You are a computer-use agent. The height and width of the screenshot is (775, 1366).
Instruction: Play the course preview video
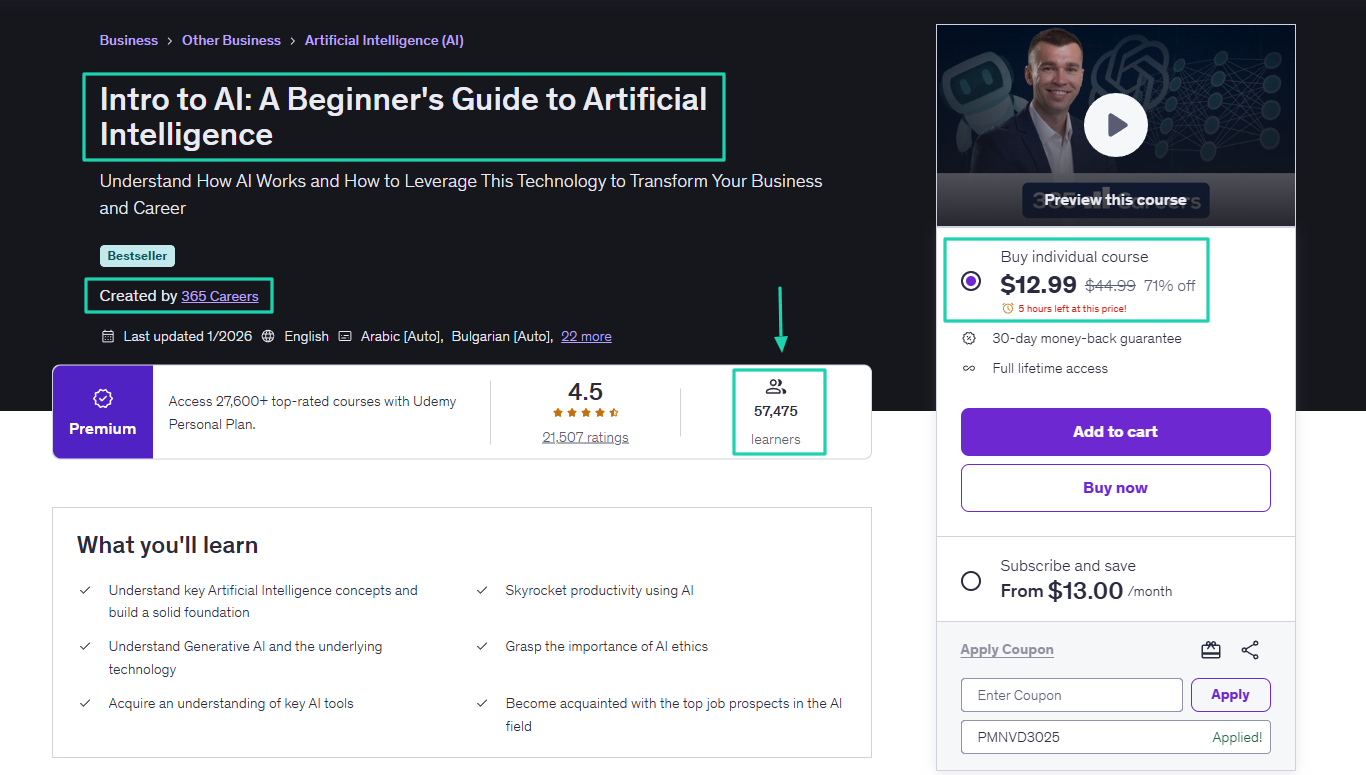[x=1115, y=125]
